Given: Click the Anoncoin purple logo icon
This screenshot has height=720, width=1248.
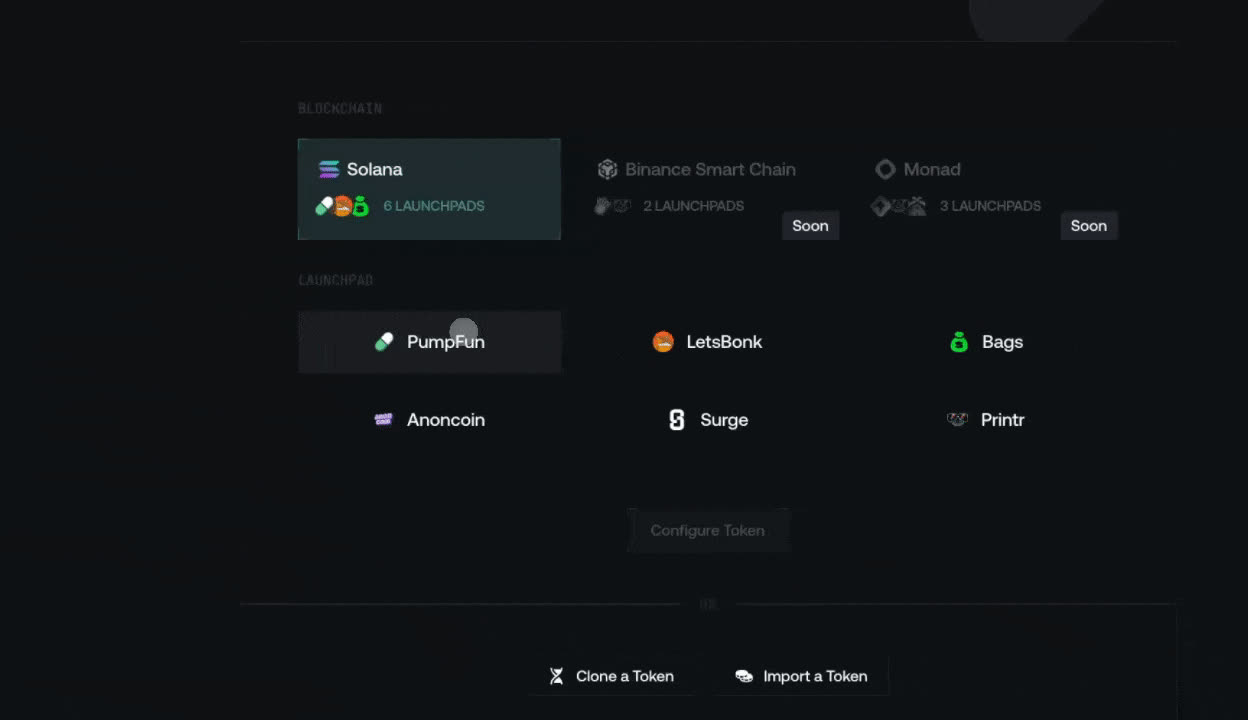Looking at the screenshot, I should click(x=384, y=420).
